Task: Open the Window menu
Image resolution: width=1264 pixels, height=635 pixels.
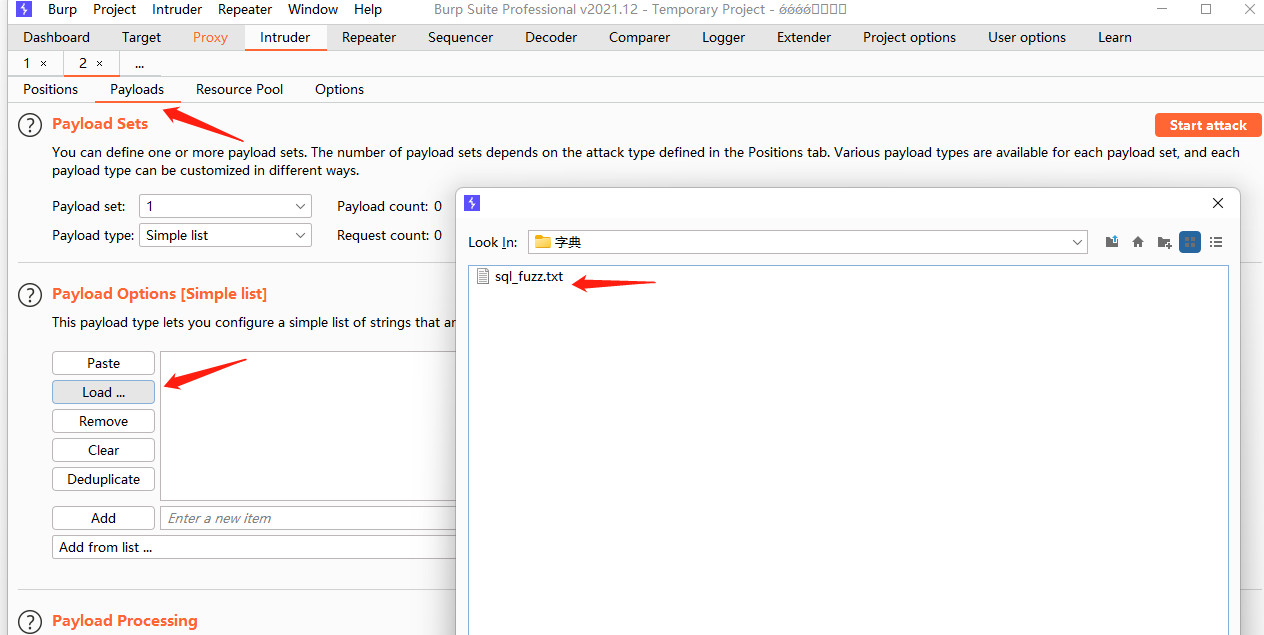Action: tap(313, 9)
